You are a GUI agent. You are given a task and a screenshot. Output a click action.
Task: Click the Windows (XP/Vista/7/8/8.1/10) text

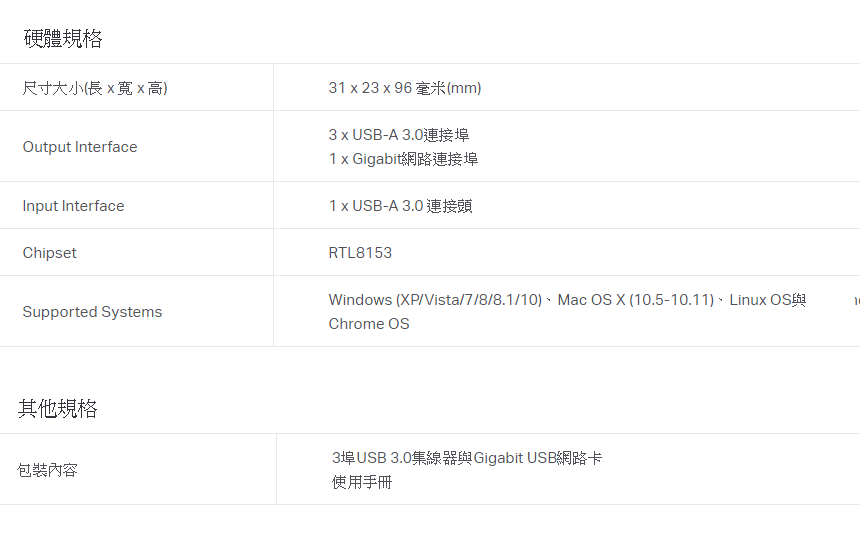coord(435,300)
